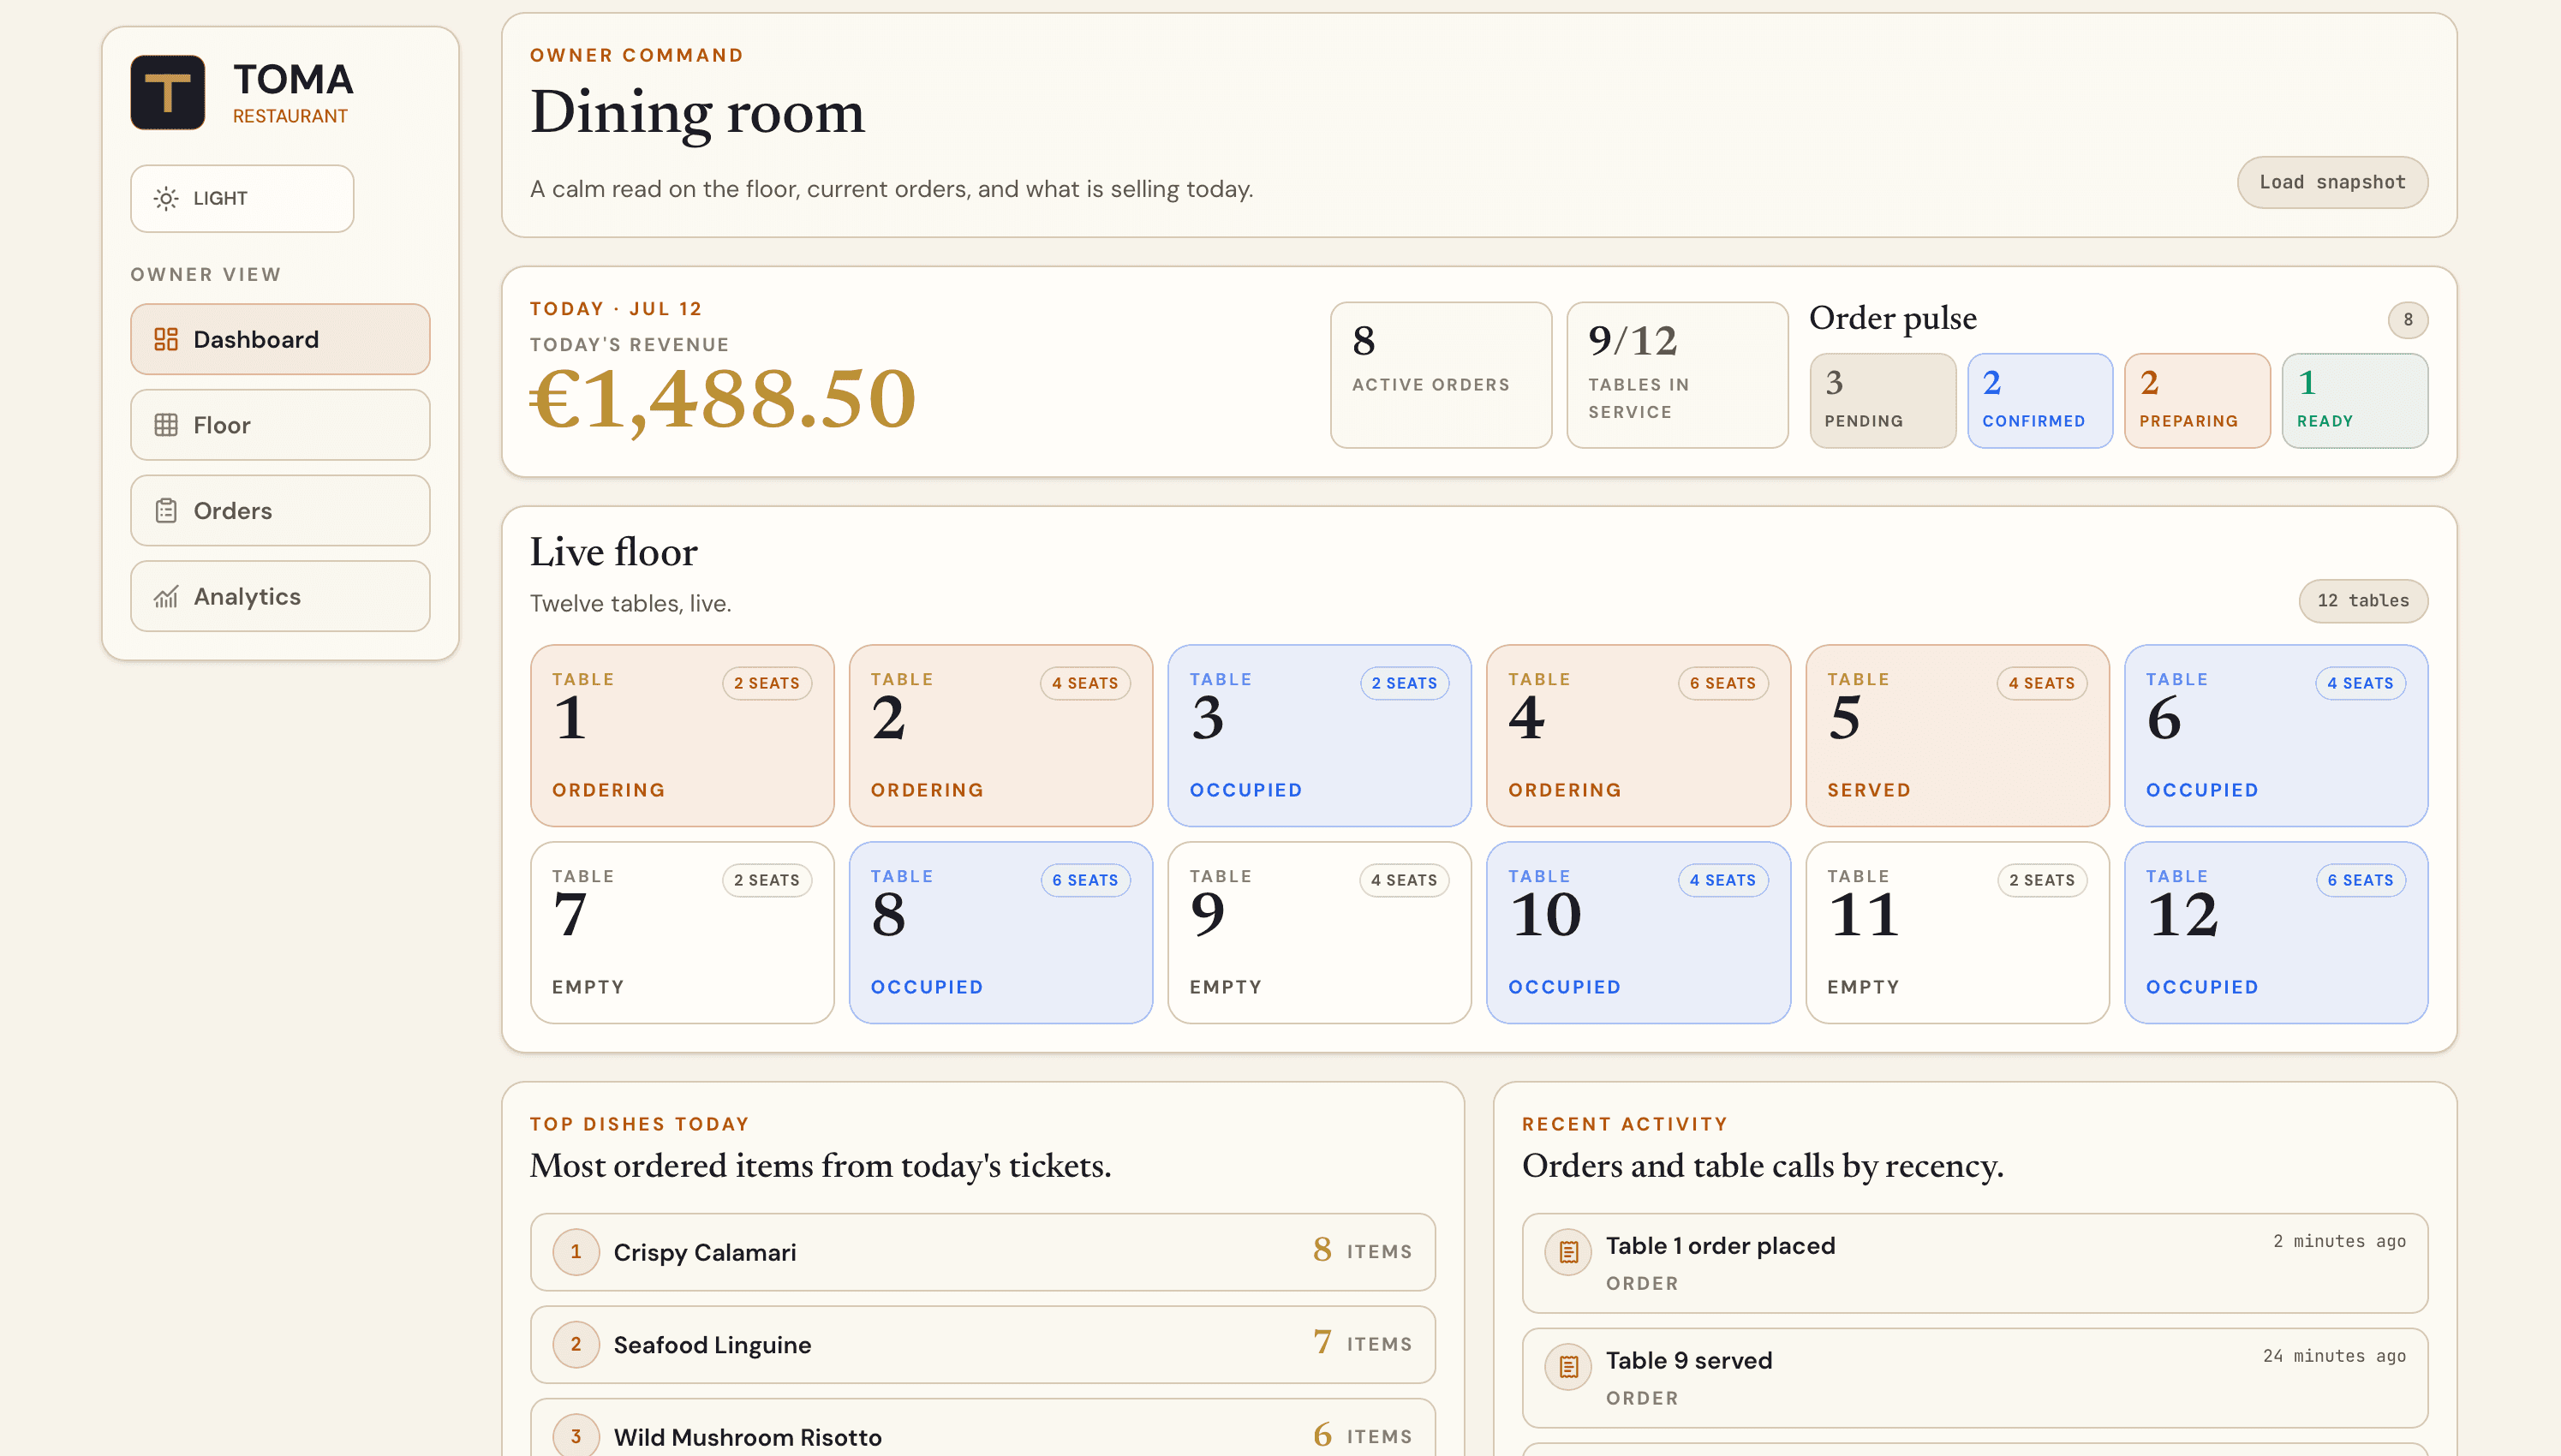Click the Seafood Linguine dish row
Screen dimensions: 2561x1456
click(x=983, y=1344)
